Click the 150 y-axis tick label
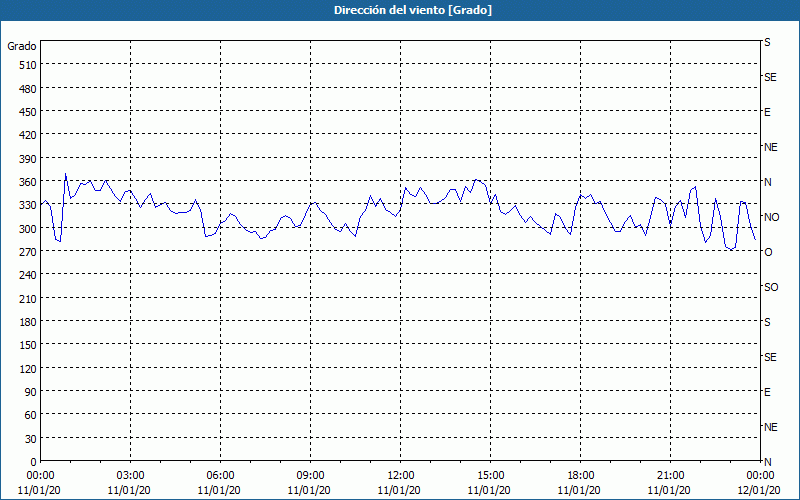The width and height of the screenshot is (800, 500). (x=28, y=345)
